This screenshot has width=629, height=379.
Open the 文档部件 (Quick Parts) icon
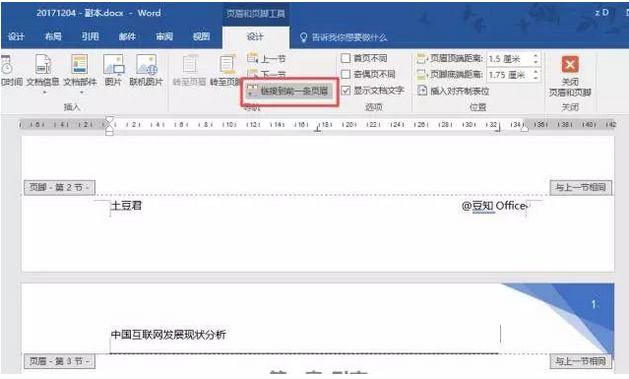[79, 64]
